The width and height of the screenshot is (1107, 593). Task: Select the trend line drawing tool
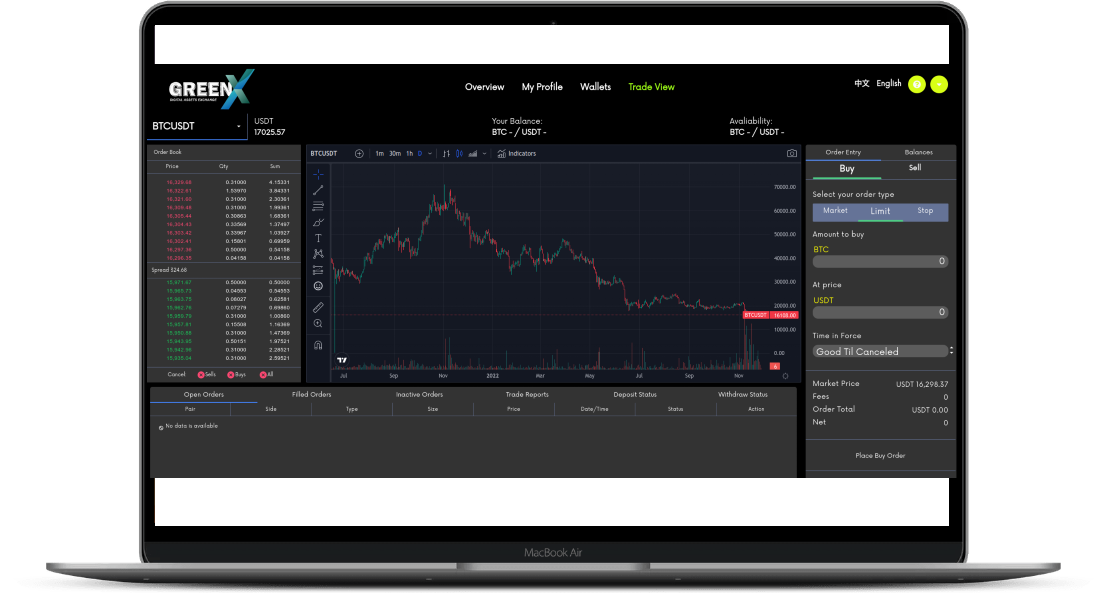(x=318, y=190)
